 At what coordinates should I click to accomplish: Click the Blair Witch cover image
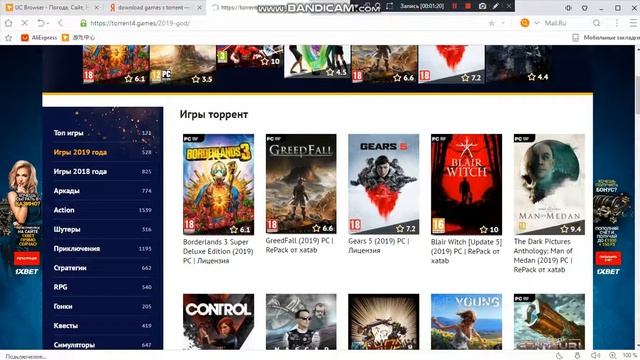pyautogui.click(x=467, y=184)
